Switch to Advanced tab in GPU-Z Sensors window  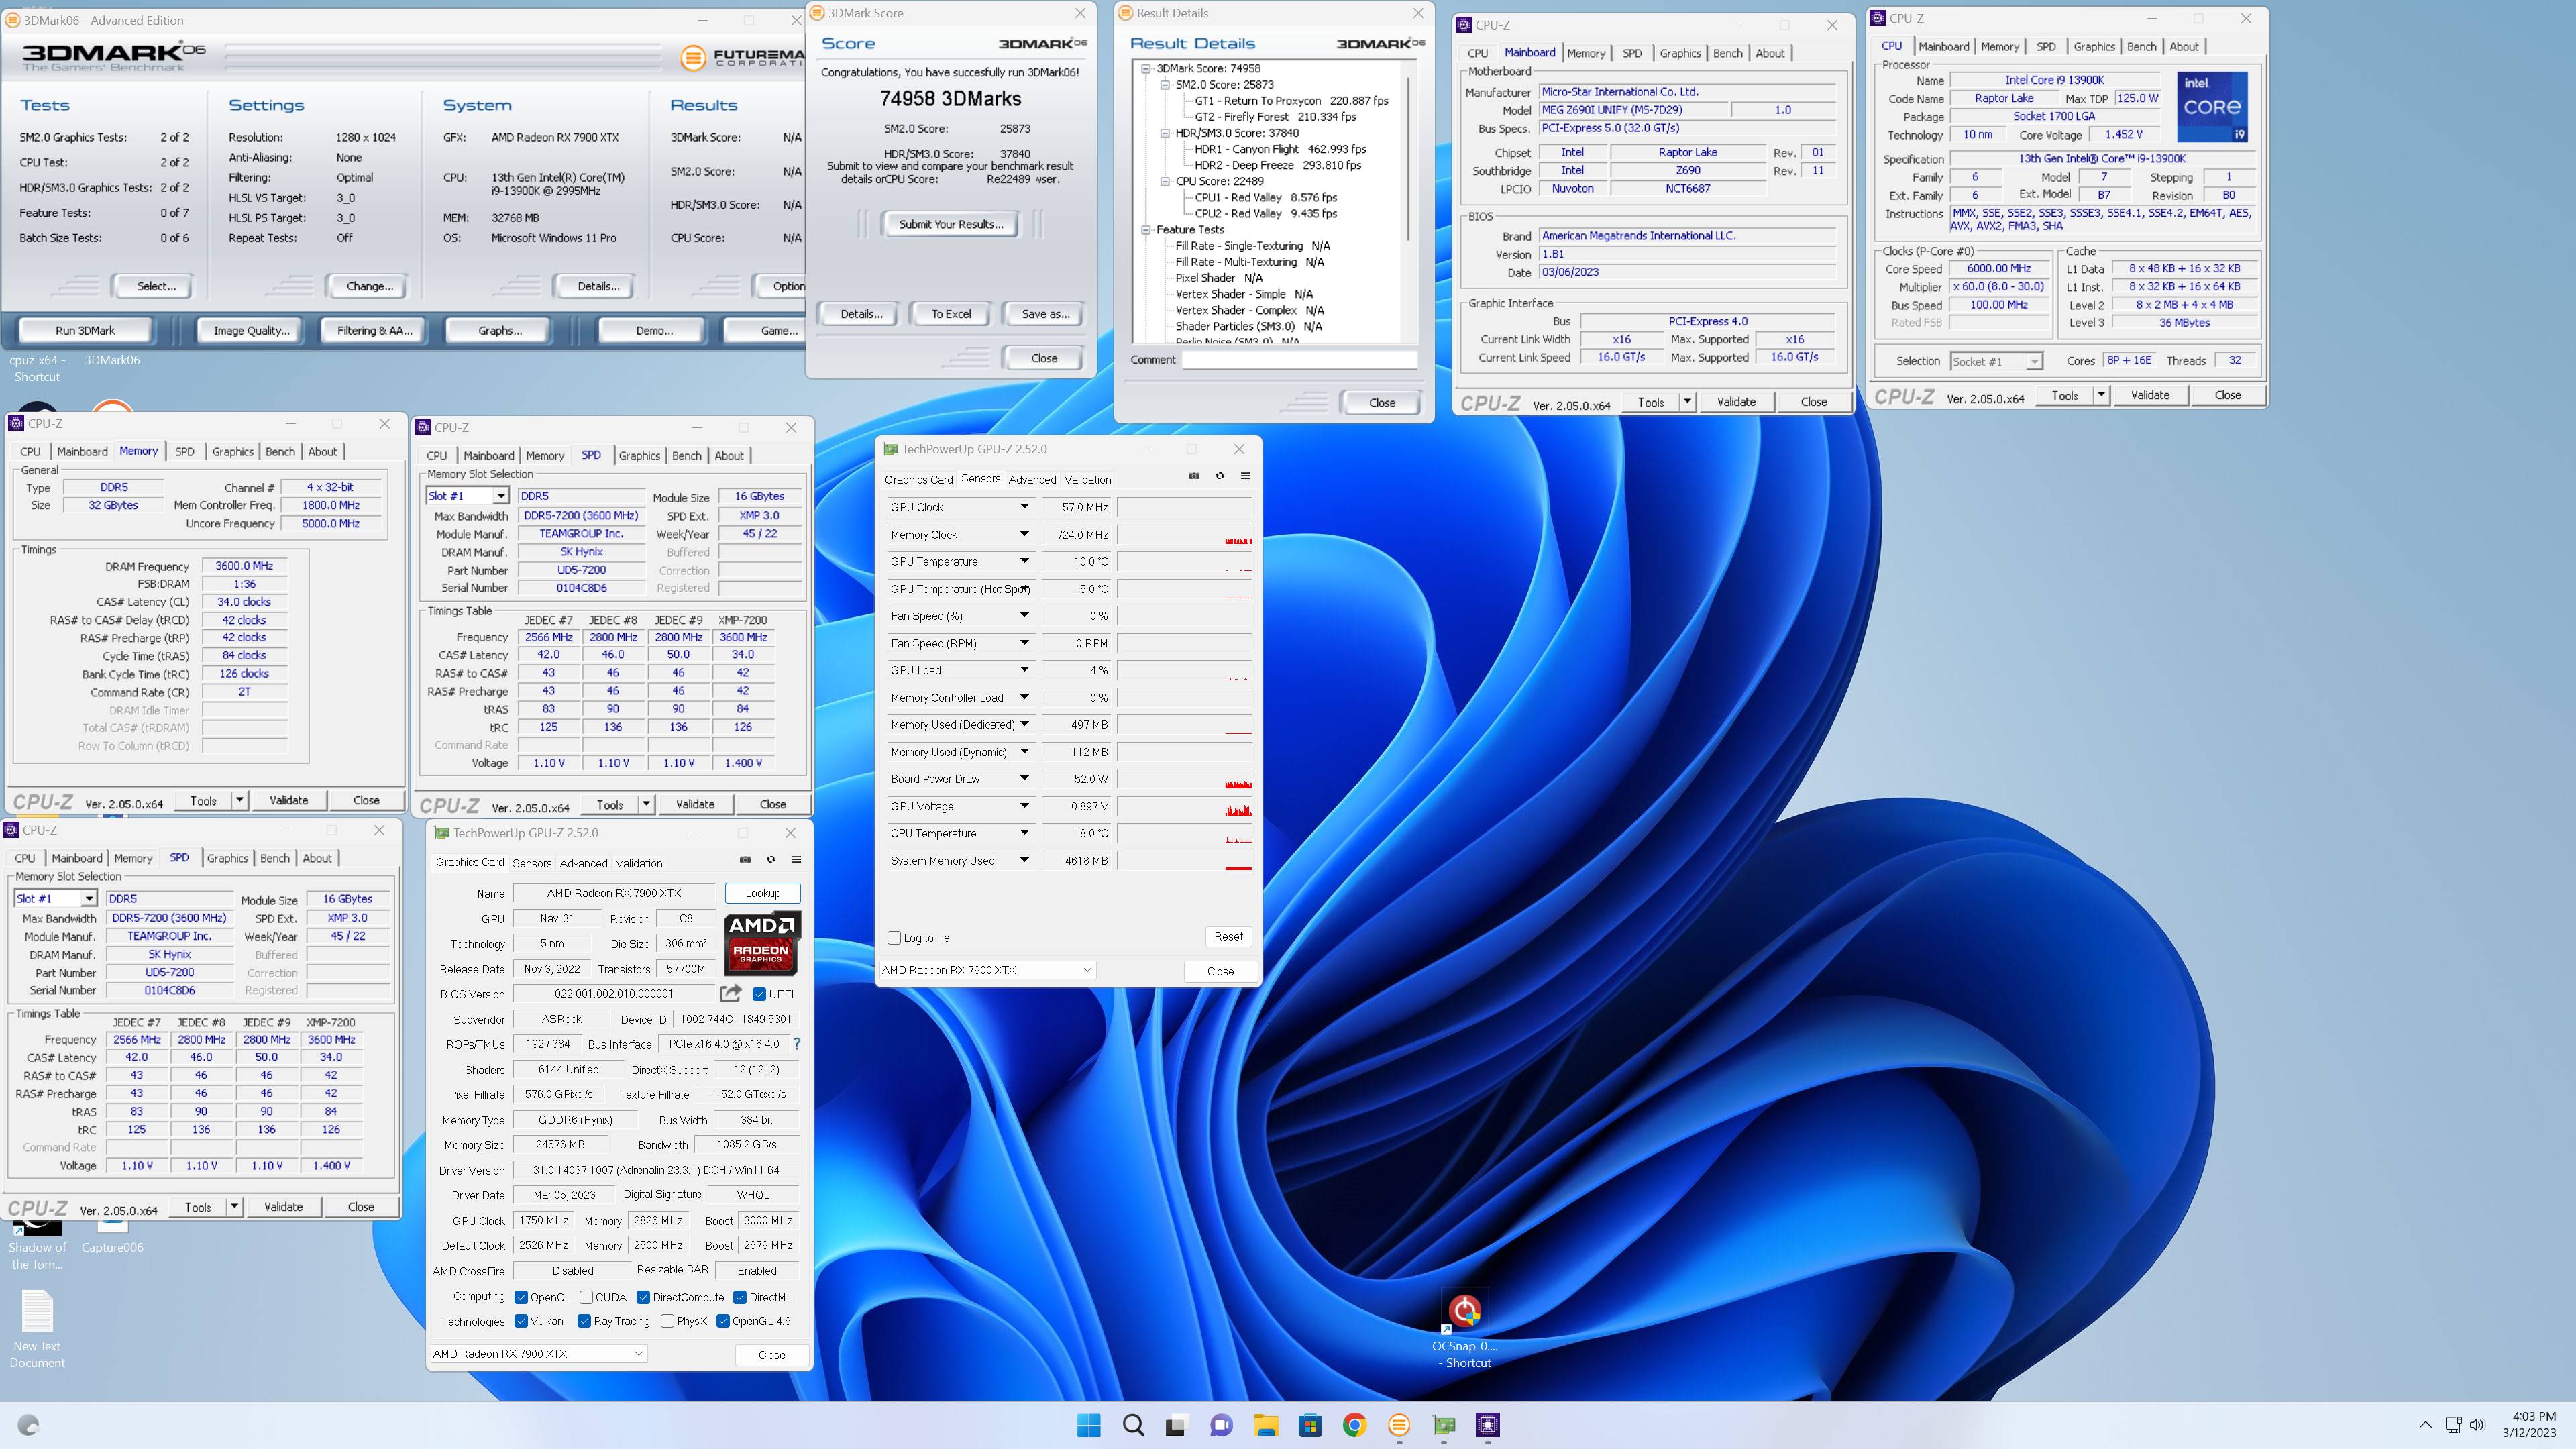tap(1032, 480)
